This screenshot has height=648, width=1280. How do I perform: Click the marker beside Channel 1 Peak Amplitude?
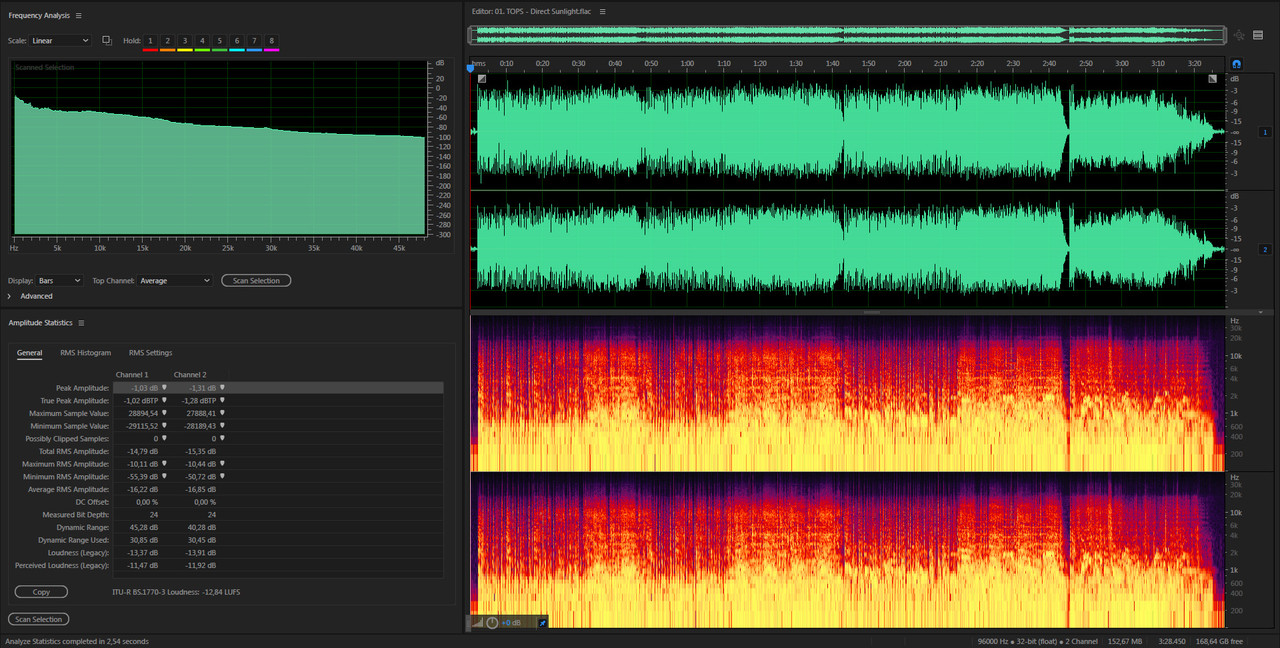(x=164, y=387)
